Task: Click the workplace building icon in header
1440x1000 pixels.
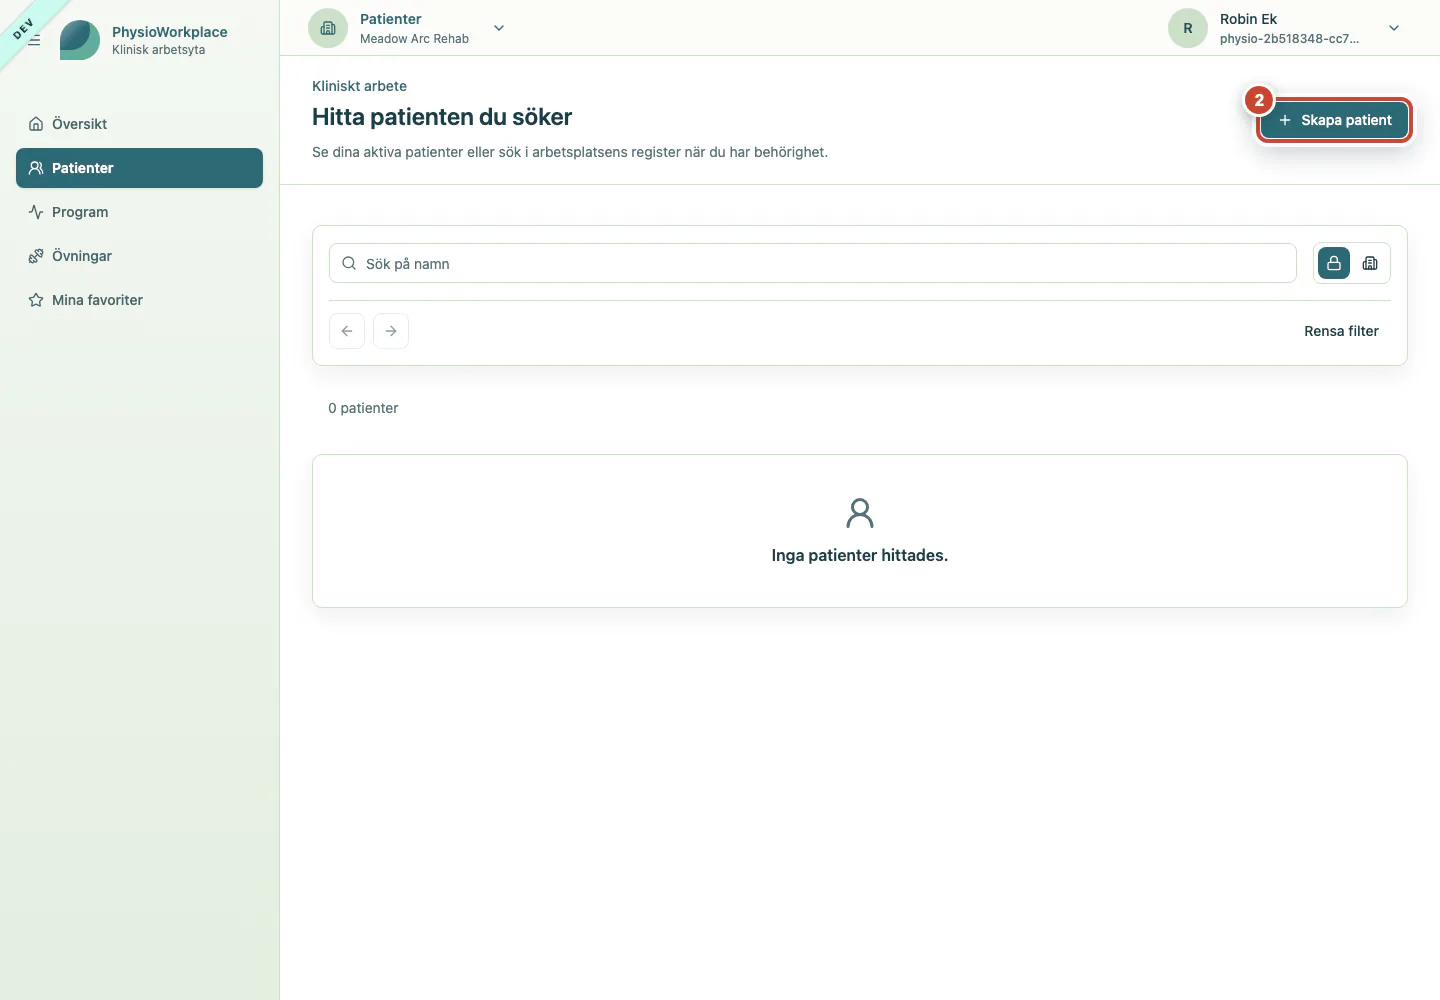Action: [x=328, y=28]
